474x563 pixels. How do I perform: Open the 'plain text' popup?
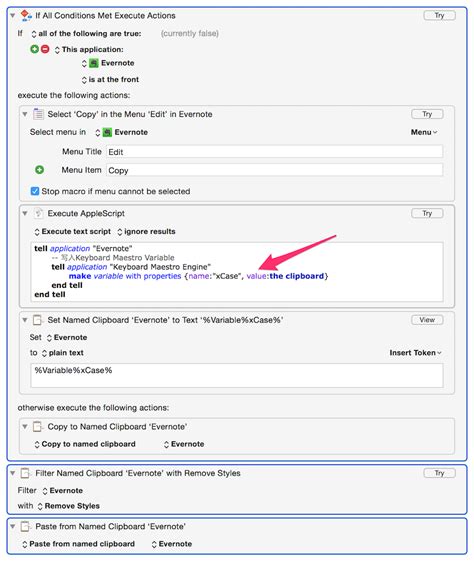(62, 353)
